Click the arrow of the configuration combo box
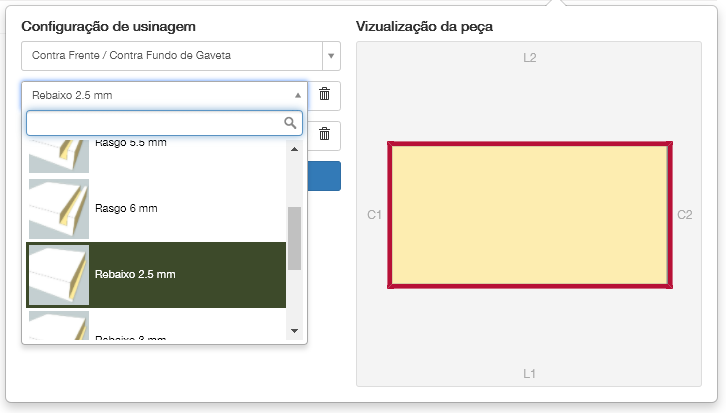Screen dimensions: 726x413 point(331,56)
